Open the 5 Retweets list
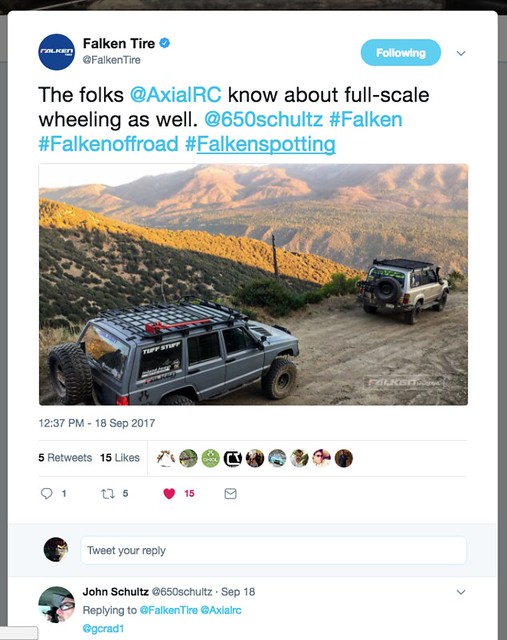 (x=65, y=458)
